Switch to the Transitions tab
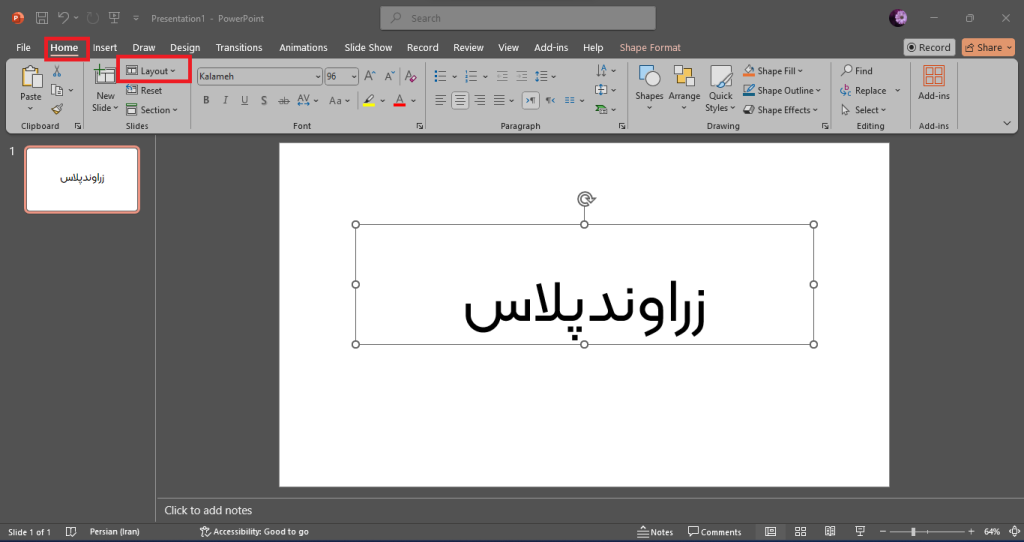This screenshot has height=542, width=1024. coord(239,48)
